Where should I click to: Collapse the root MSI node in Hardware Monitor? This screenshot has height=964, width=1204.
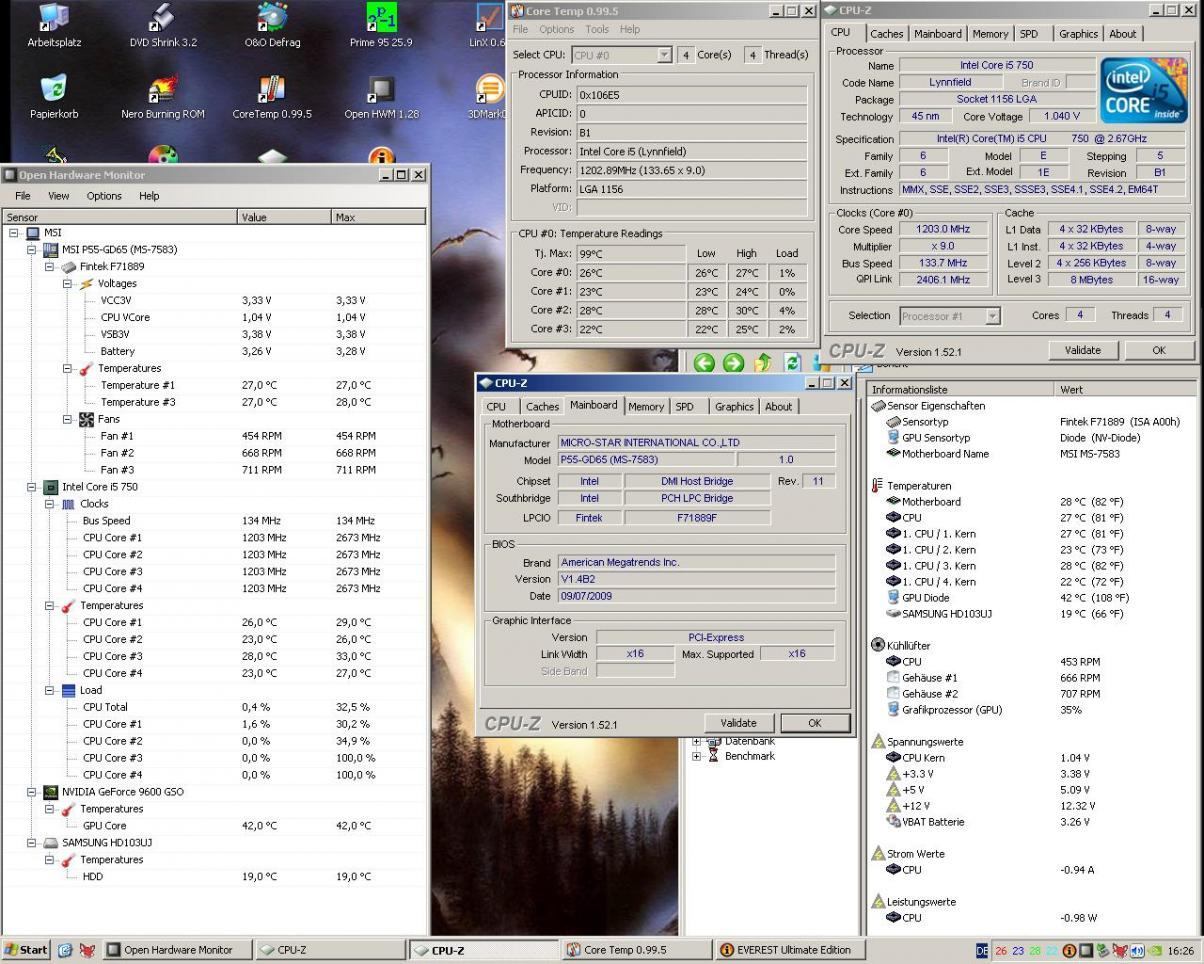tap(14, 233)
